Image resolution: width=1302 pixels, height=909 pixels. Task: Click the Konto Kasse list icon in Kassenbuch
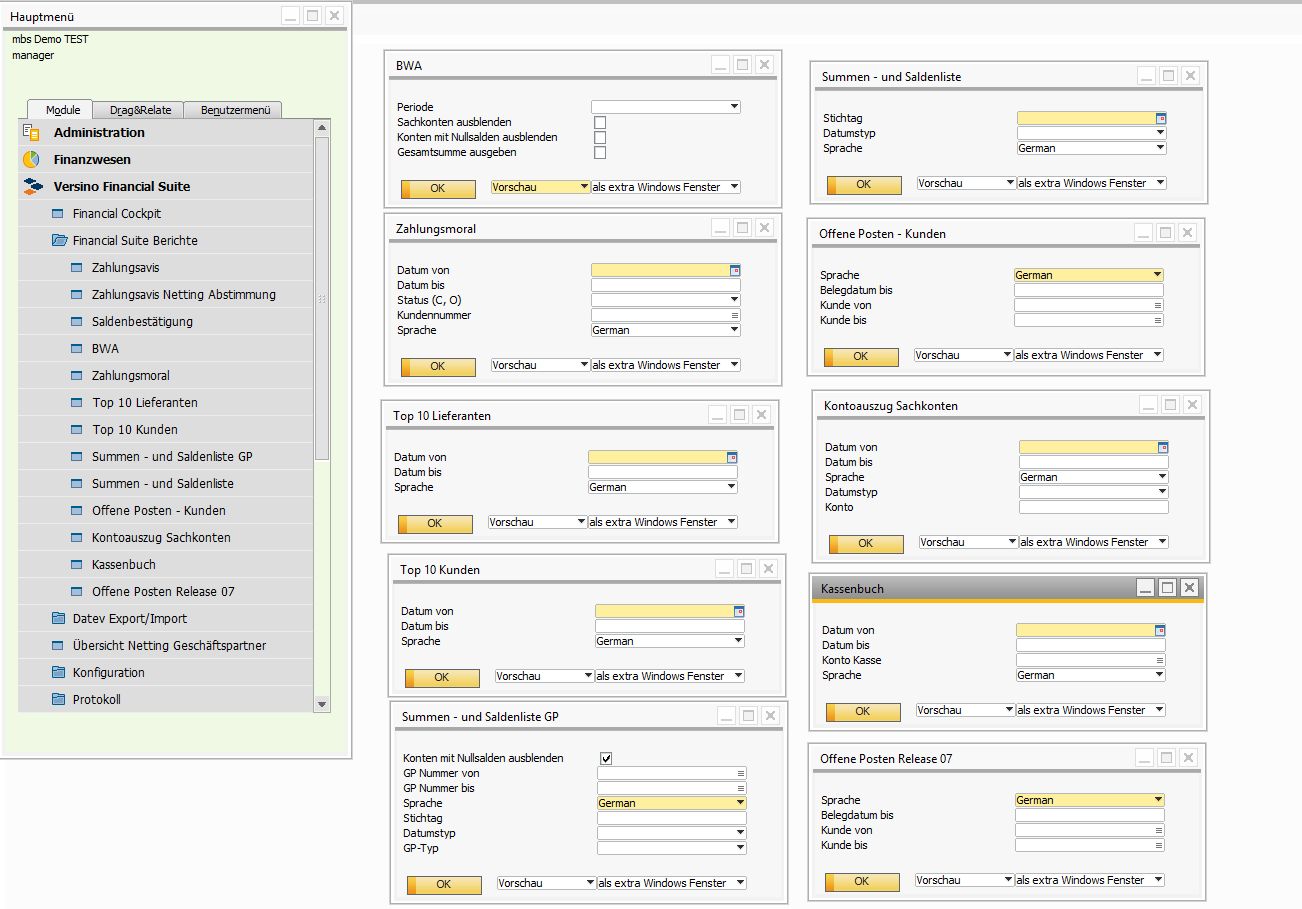pos(1160,660)
